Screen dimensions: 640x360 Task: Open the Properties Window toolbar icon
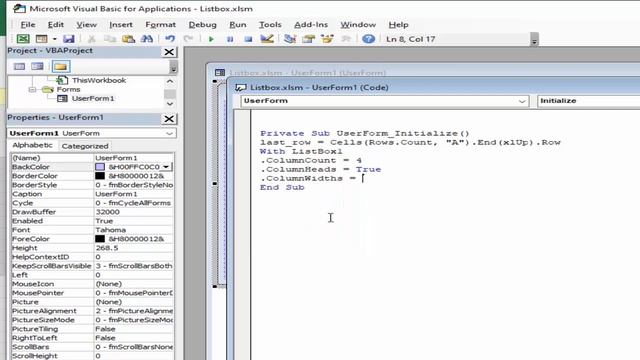(309, 39)
